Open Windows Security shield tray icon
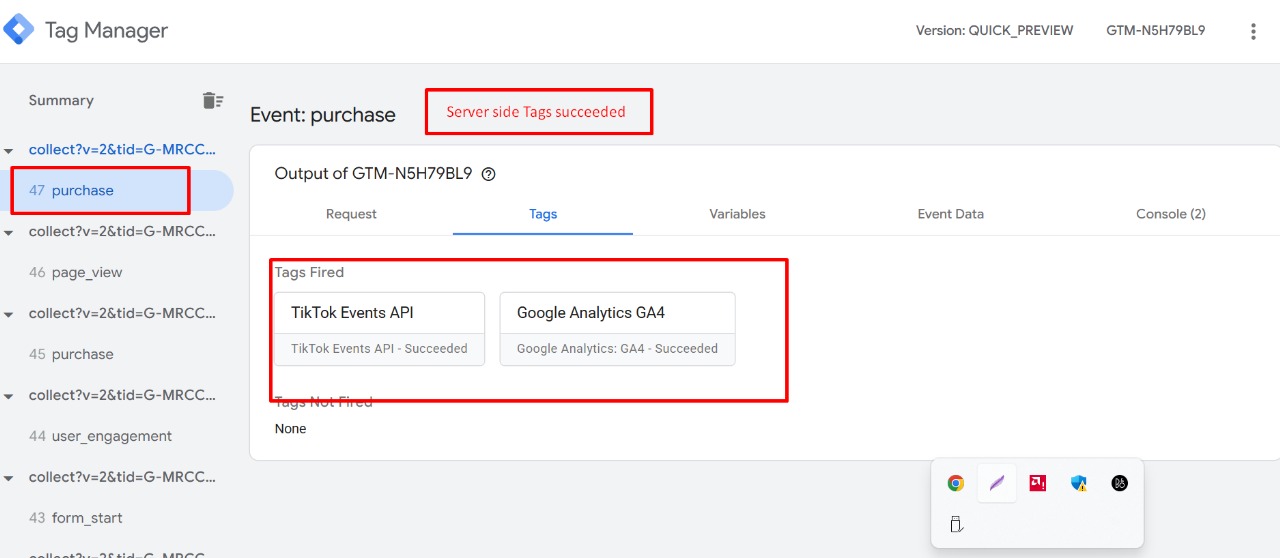Viewport: 1280px width, 558px height. click(x=1079, y=483)
